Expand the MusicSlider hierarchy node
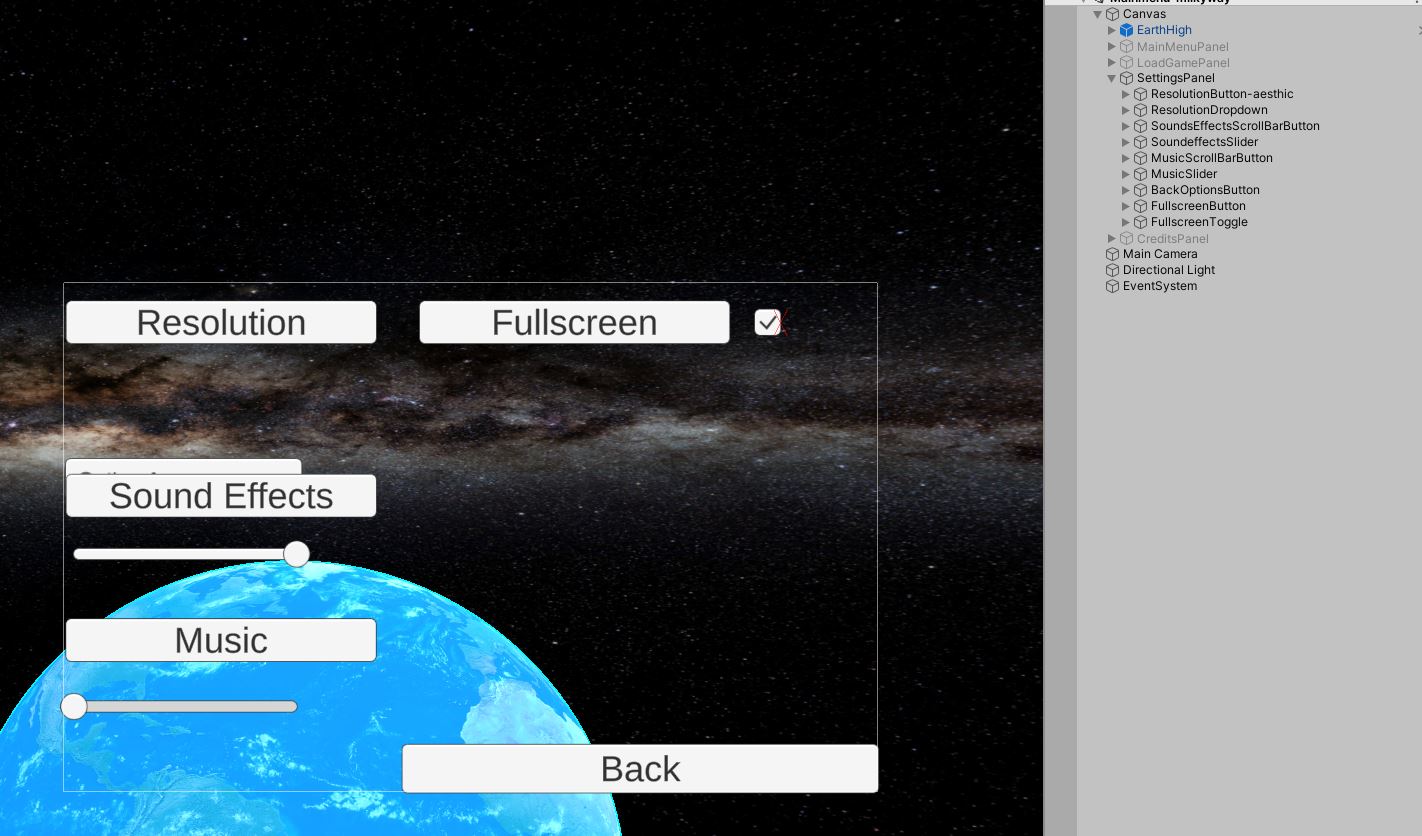1422x836 pixels. pos(1125,174)
